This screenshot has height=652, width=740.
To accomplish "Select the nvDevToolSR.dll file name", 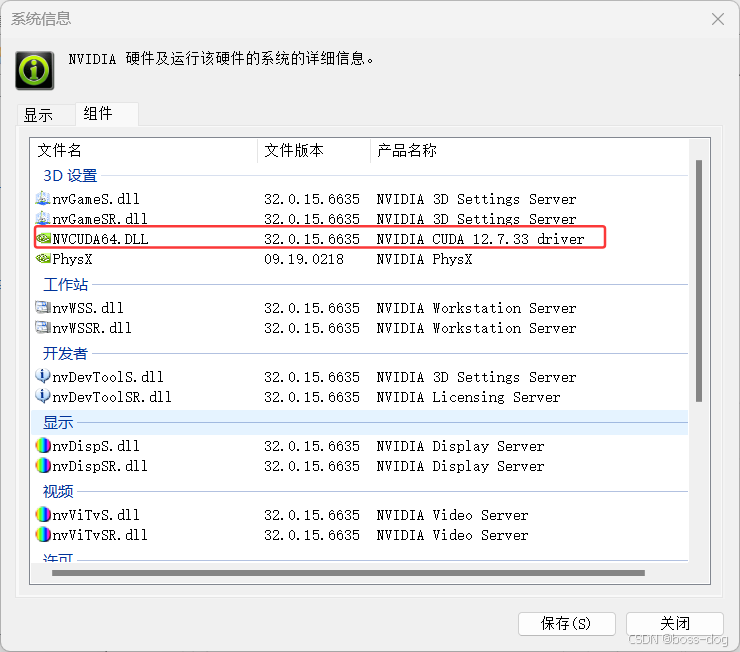I will (111, 397).
